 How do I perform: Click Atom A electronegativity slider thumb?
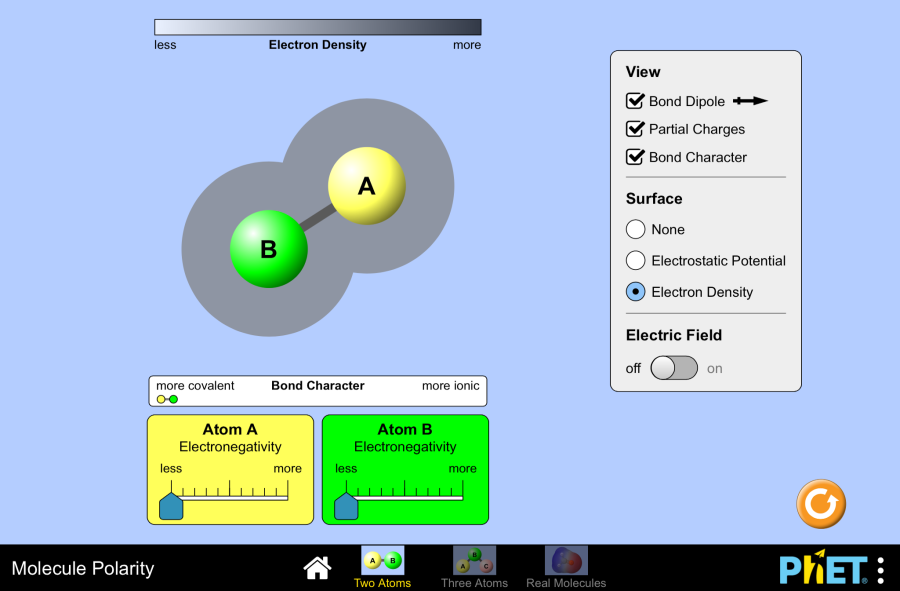[x=172, y=506]
